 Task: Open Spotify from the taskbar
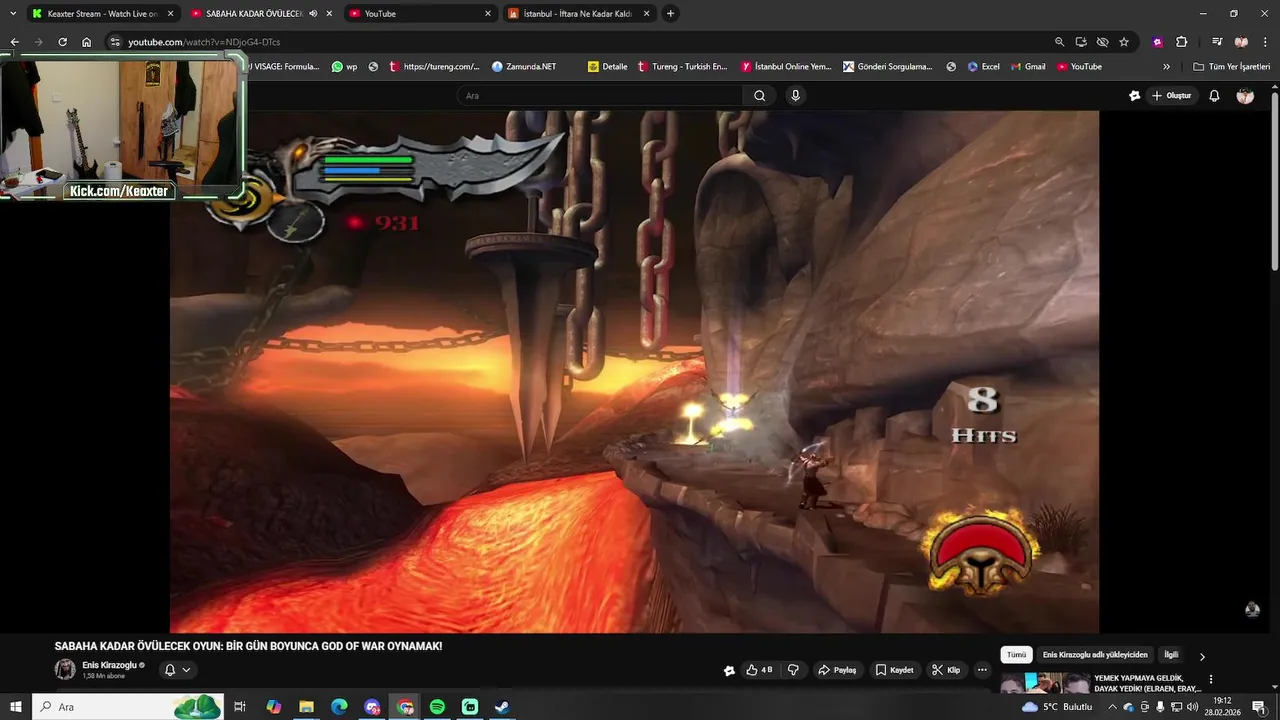coord(437,707)
